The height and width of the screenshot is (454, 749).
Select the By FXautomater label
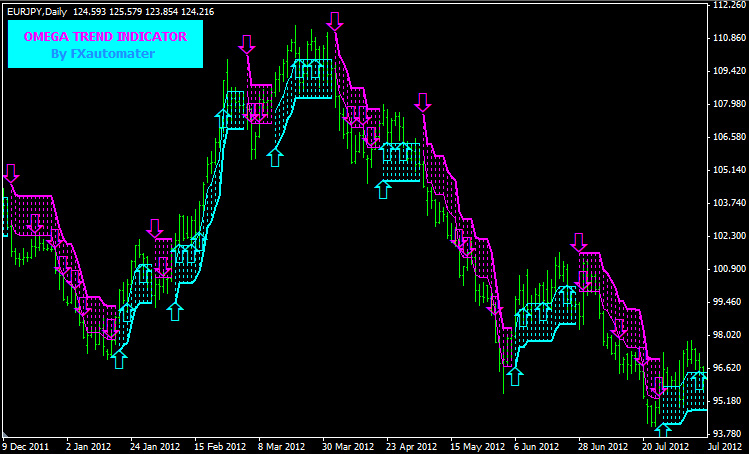[x=103, y=54]
